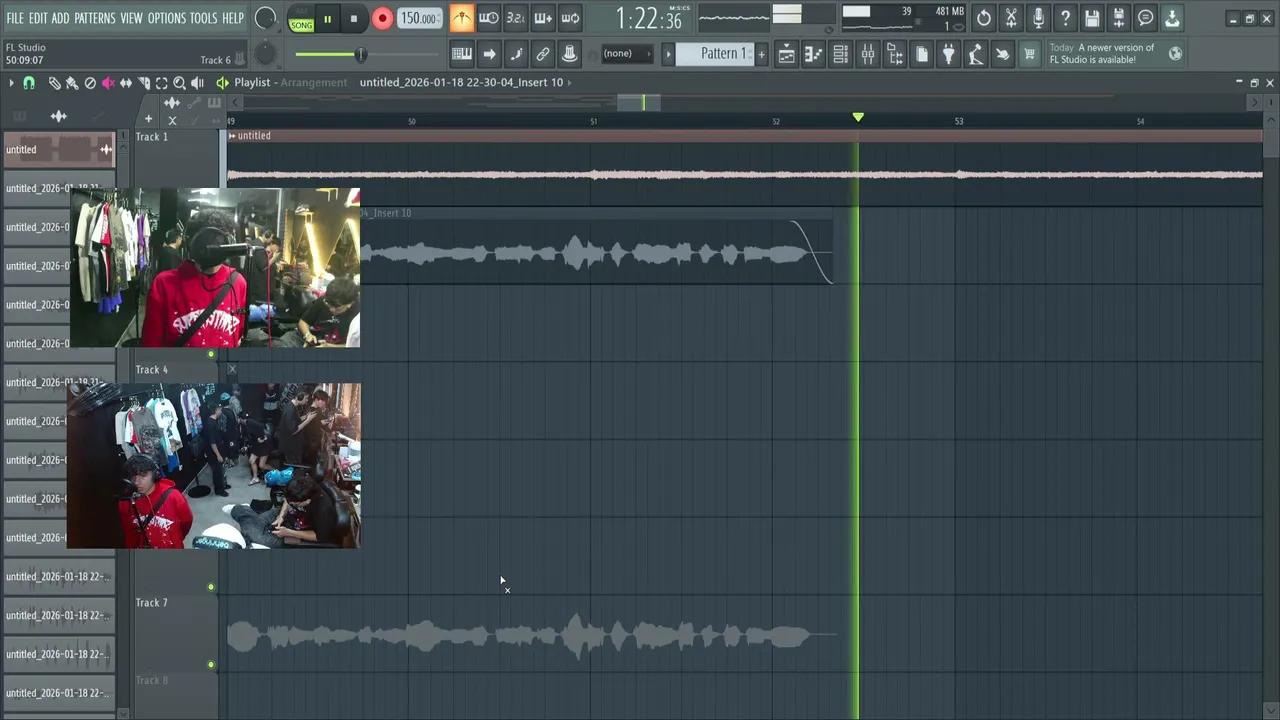Image resolution: width=1280 pixels, height=720 pixels.
Task: Click the master pitch knob
Action: point(265,54)
